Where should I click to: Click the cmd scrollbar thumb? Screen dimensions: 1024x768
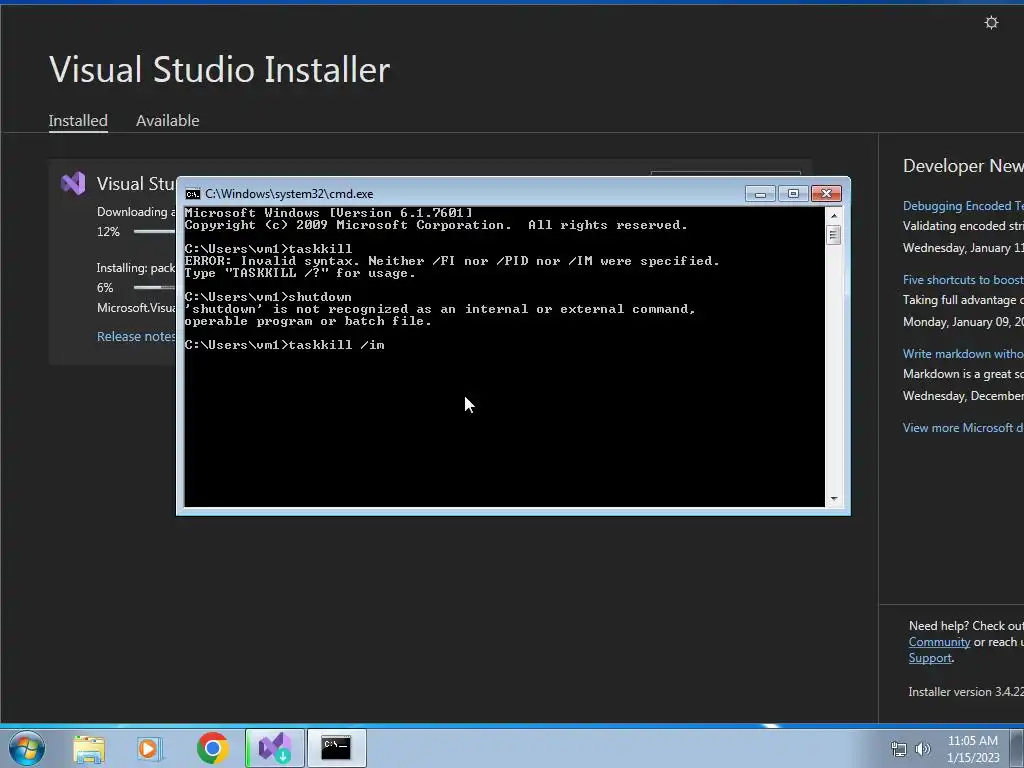pos(833,234)
